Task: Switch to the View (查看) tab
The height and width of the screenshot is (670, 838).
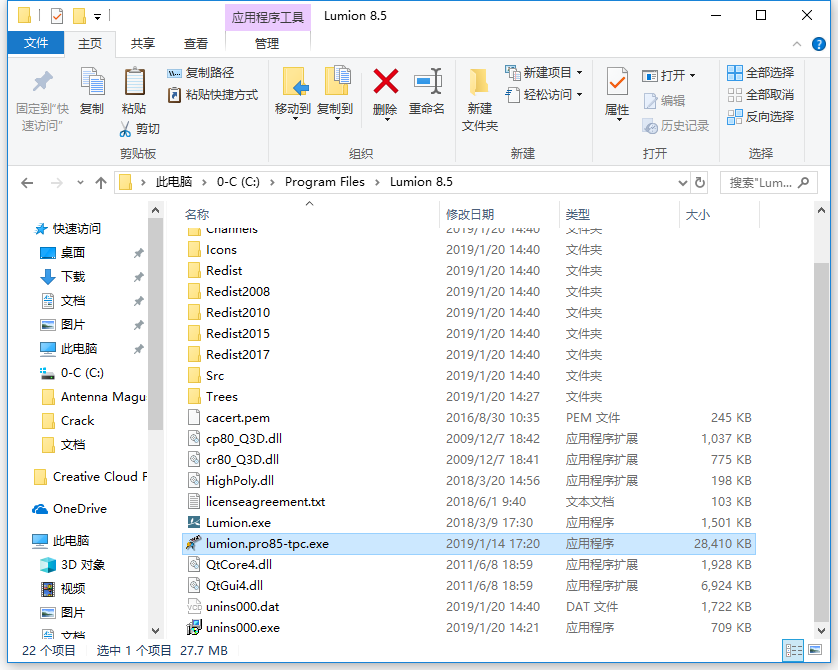Action: pyautogui.click(x=196, y=43)
